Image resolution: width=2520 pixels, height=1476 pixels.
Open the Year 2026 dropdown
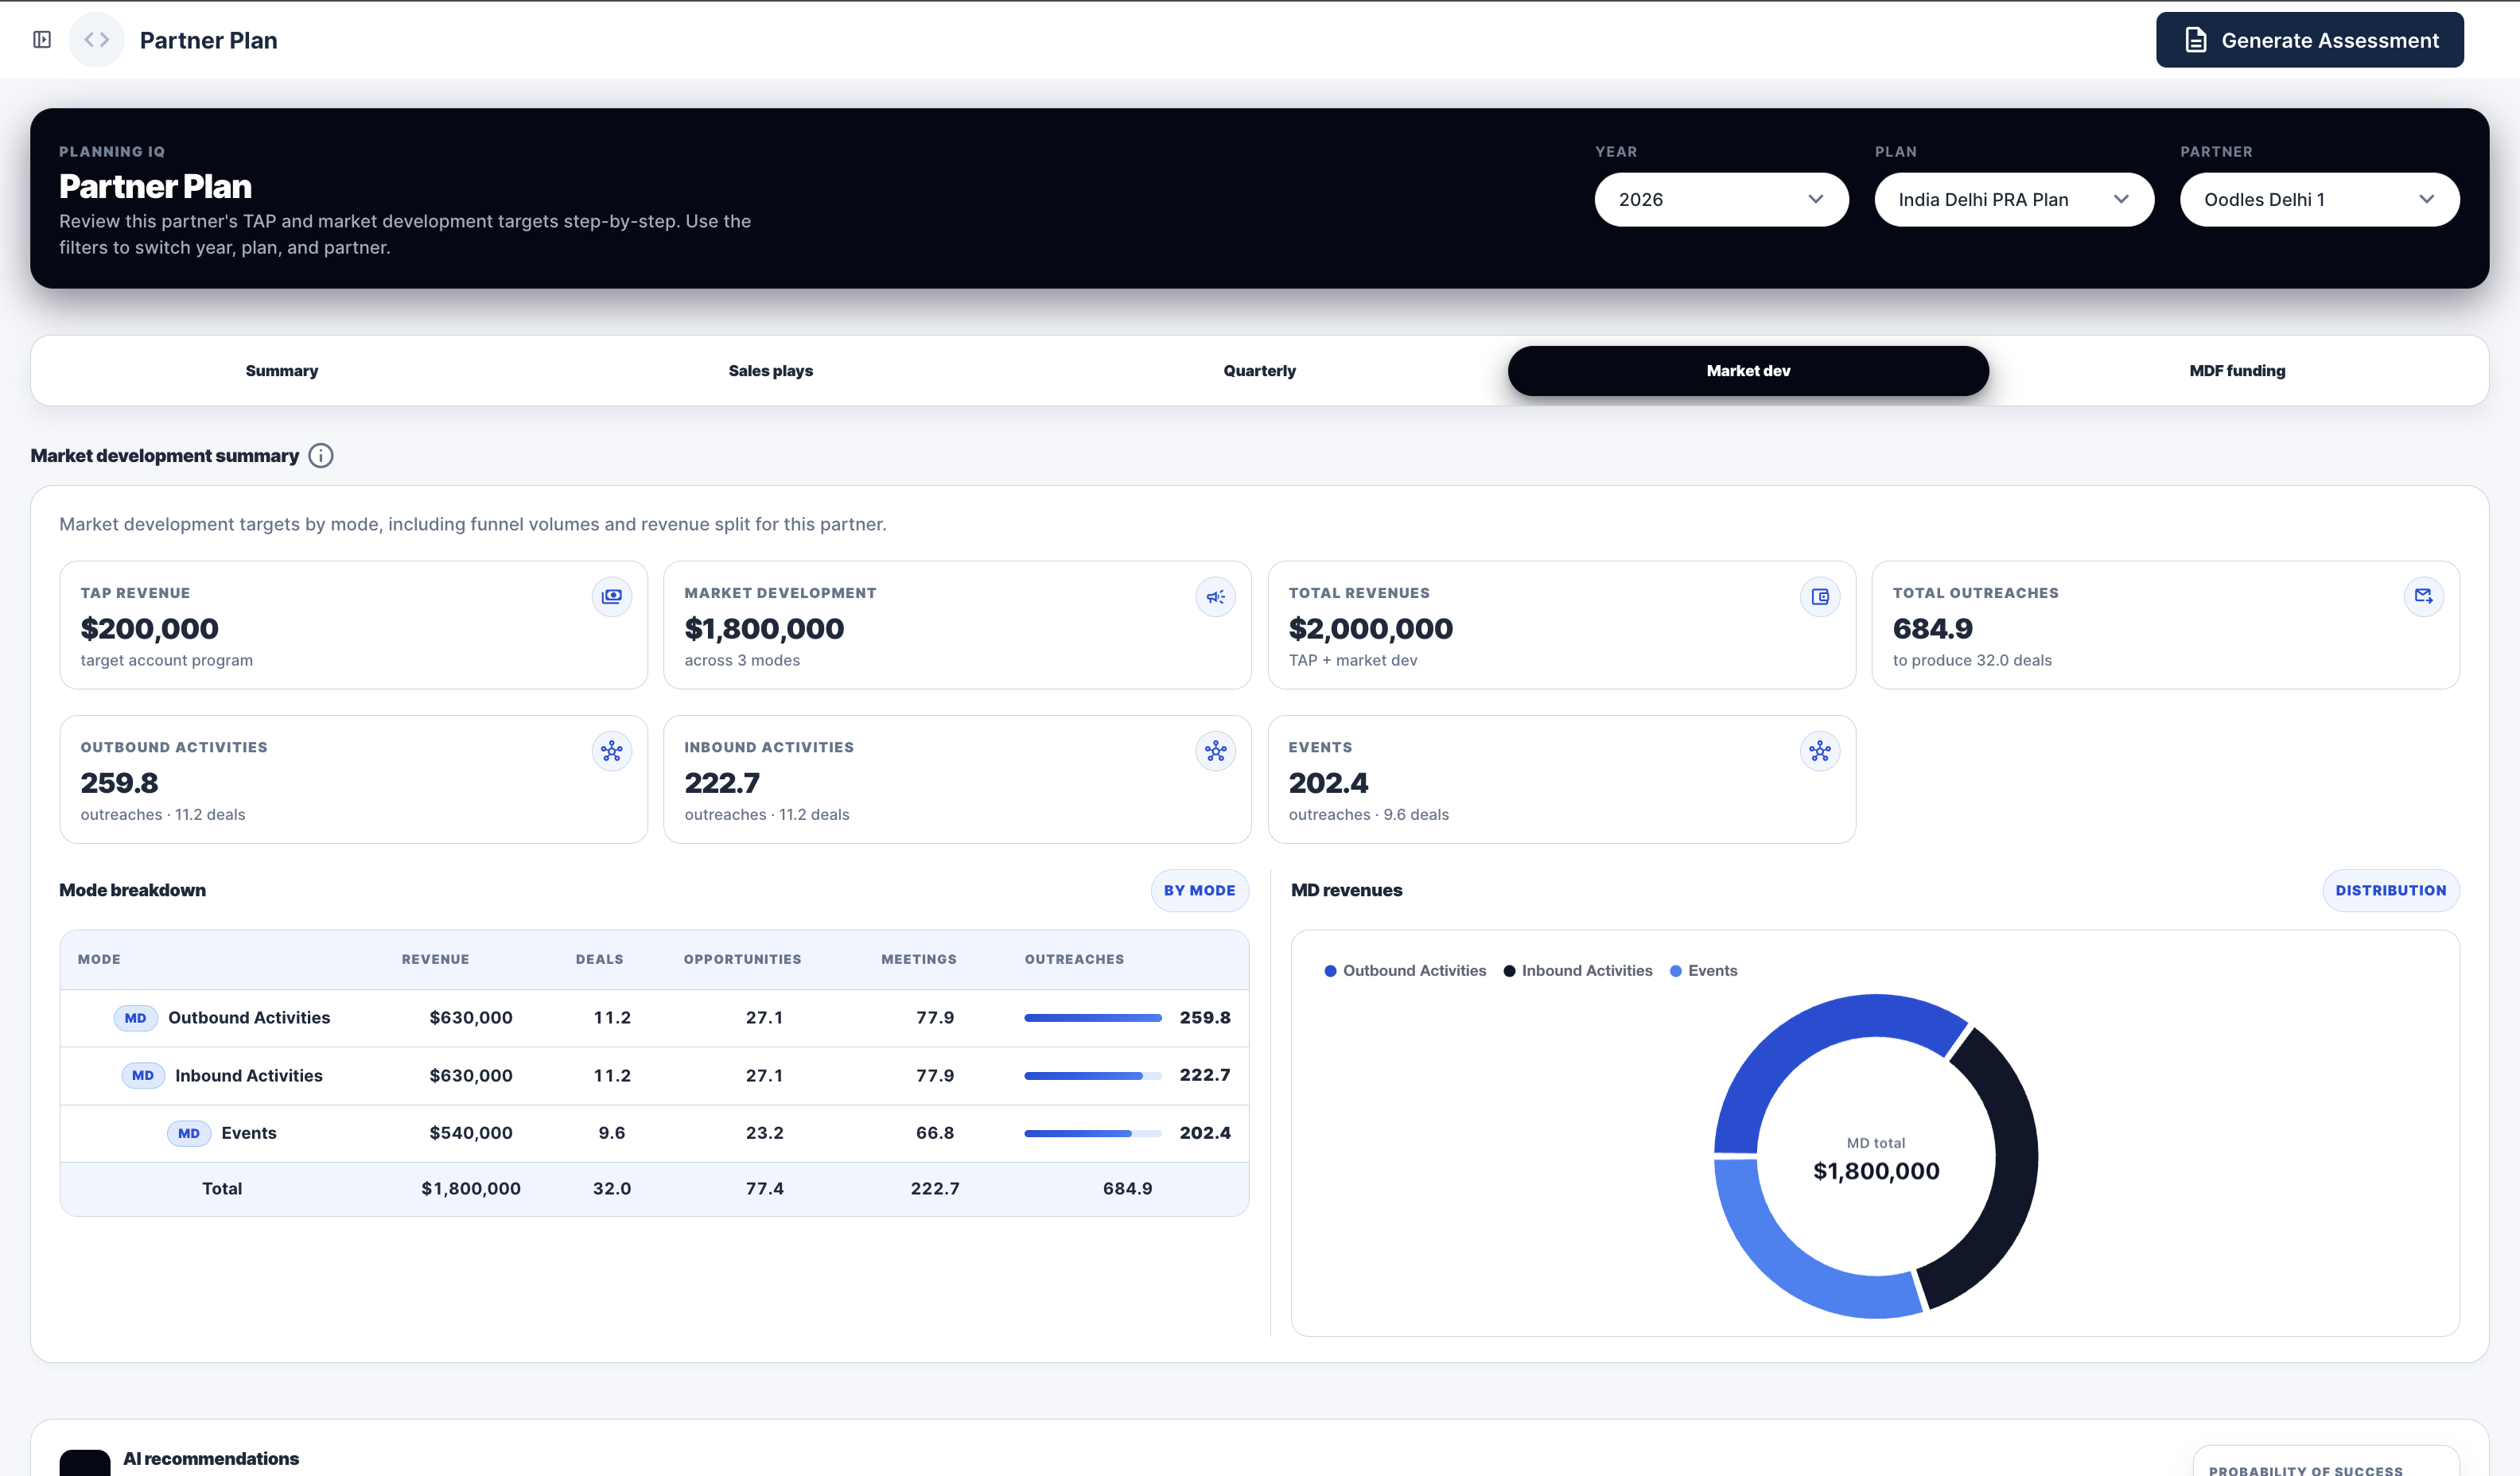click(1721, 200)
